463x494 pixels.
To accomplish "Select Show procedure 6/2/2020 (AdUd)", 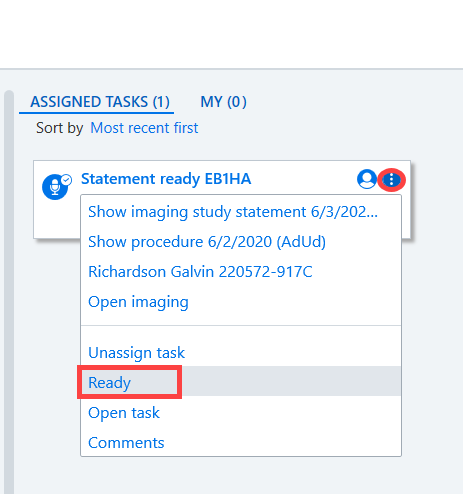I will pyautogui.click(x=241, y=242).
